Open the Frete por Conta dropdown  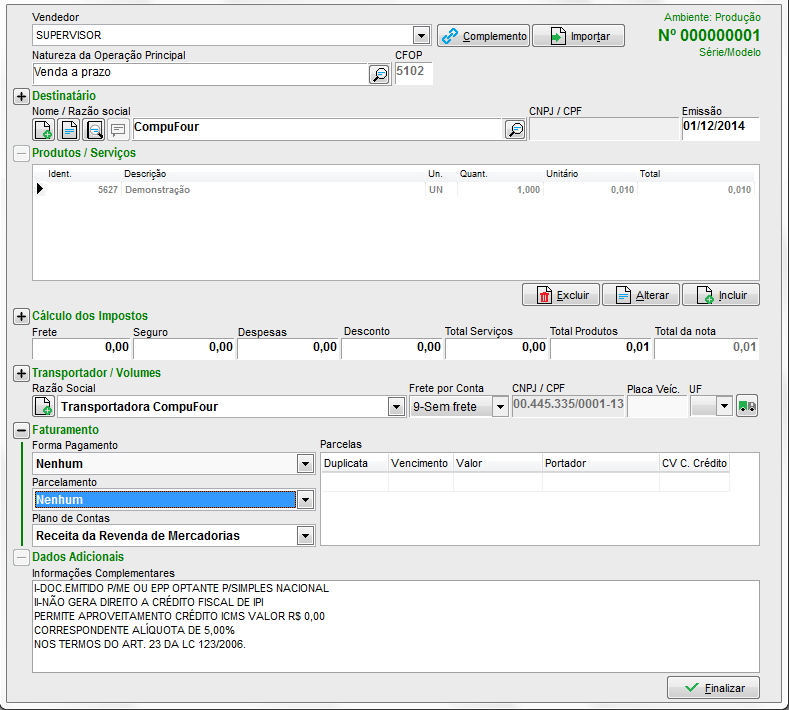499,407
